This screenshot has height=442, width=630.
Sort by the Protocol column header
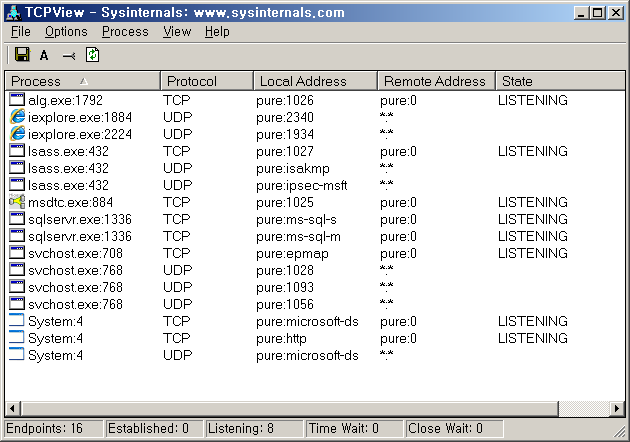(x=207, y=81)
